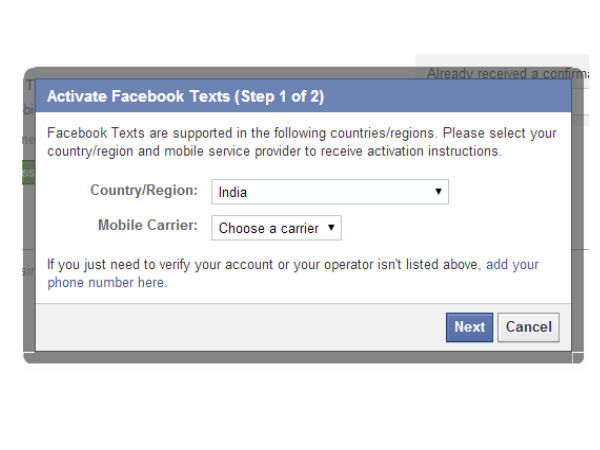Open the Country/Region dropdown showing India
600x450 pixels.
click(329, 192)
